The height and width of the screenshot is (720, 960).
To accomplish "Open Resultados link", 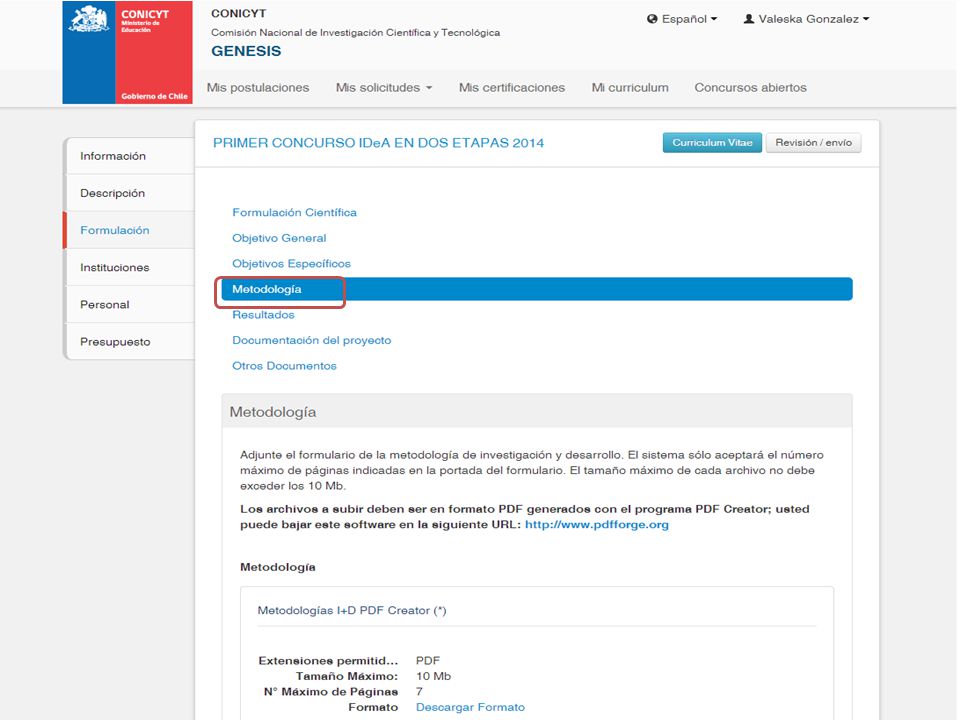I will pos(263,315).
